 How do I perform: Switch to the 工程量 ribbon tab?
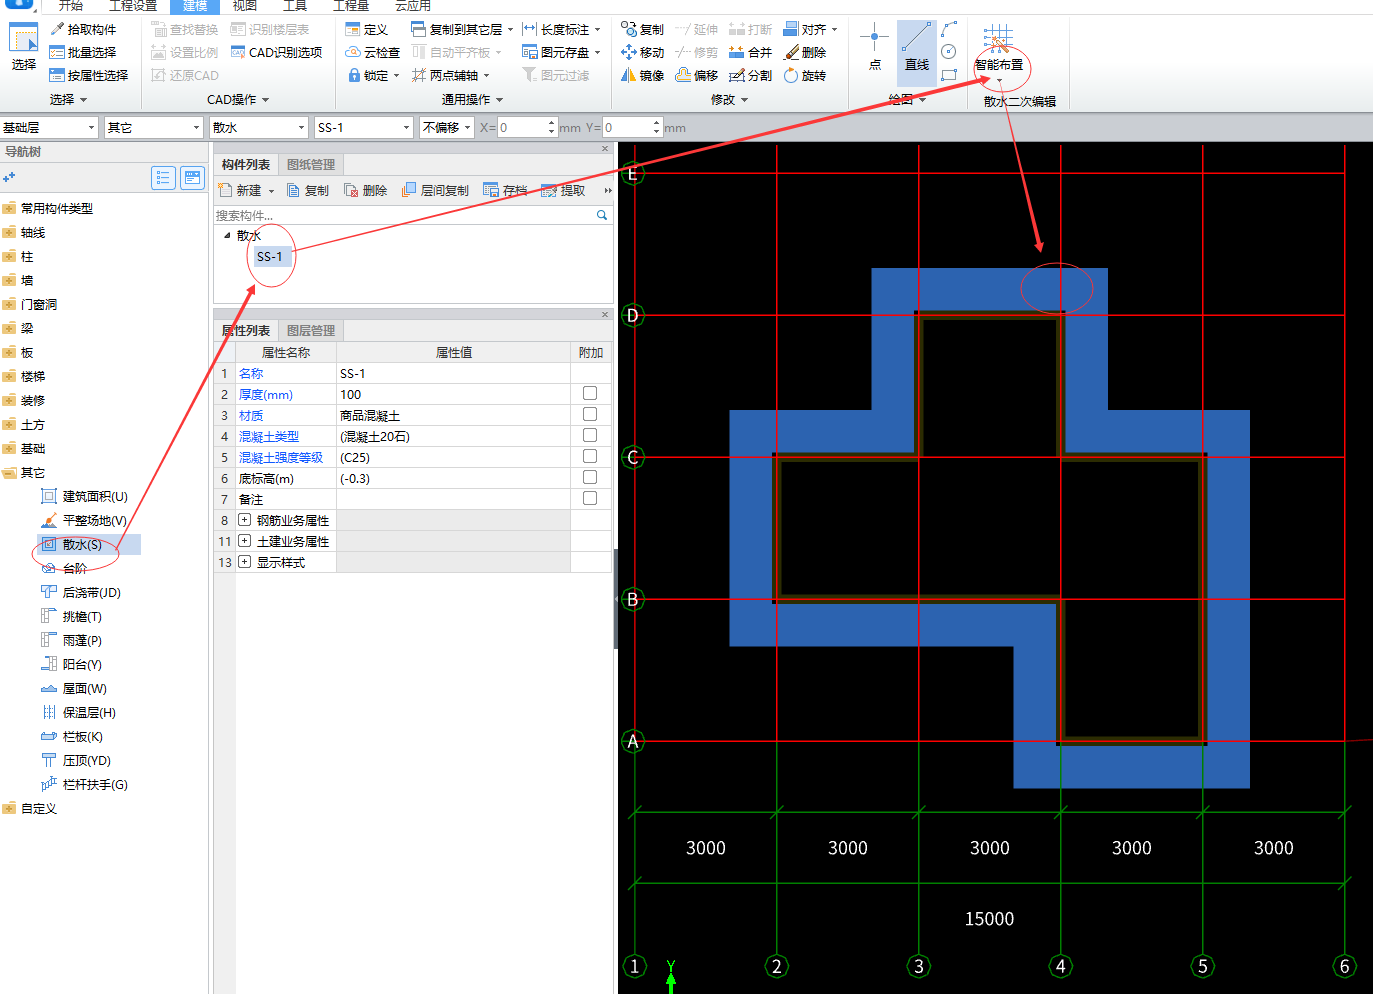(351, 6)
